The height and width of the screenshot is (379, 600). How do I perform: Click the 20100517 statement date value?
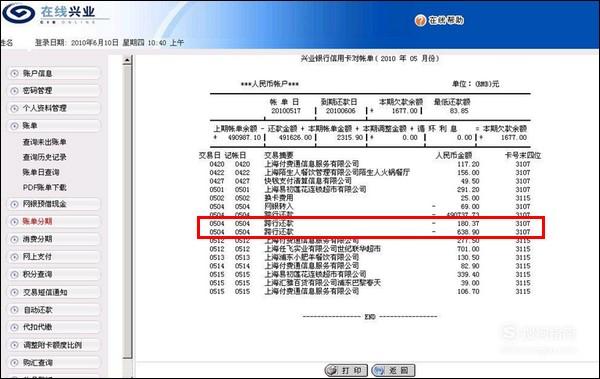coord(286,111)
